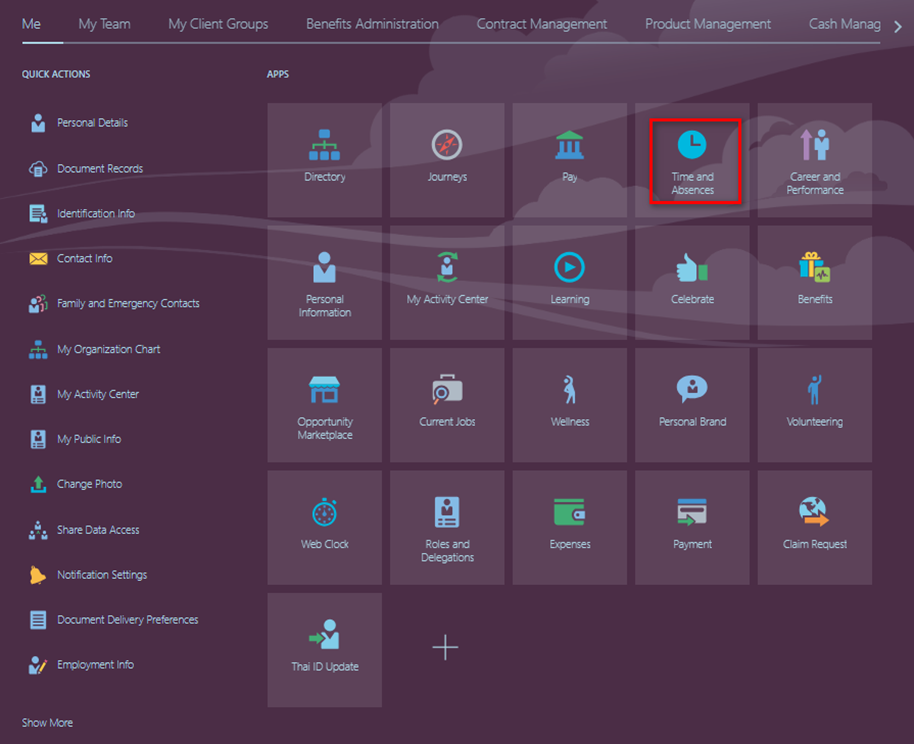Switch to the Benefits Administration tab
Image resolution: width=914 pixels, height=744 pixels.
click(372, 24)
